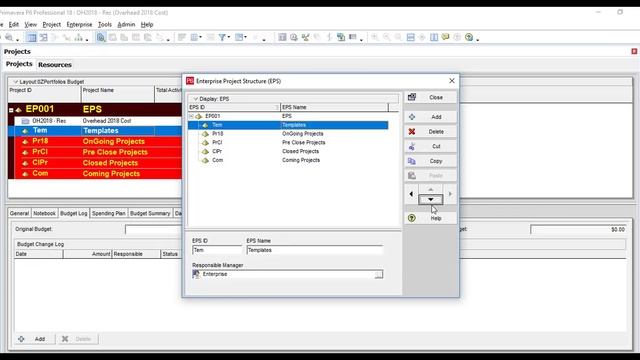Click into the EPS ID input field

pyautogui.click(x=217, y=250)
